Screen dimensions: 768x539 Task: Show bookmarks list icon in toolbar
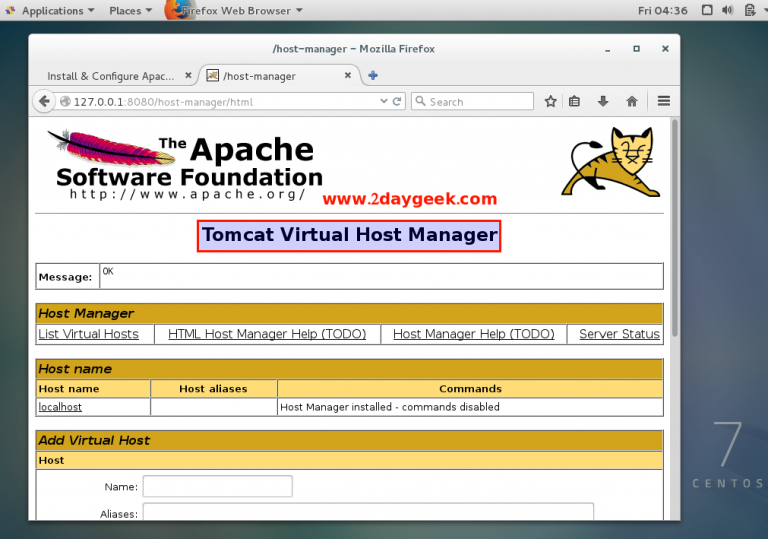click(575, 101)
